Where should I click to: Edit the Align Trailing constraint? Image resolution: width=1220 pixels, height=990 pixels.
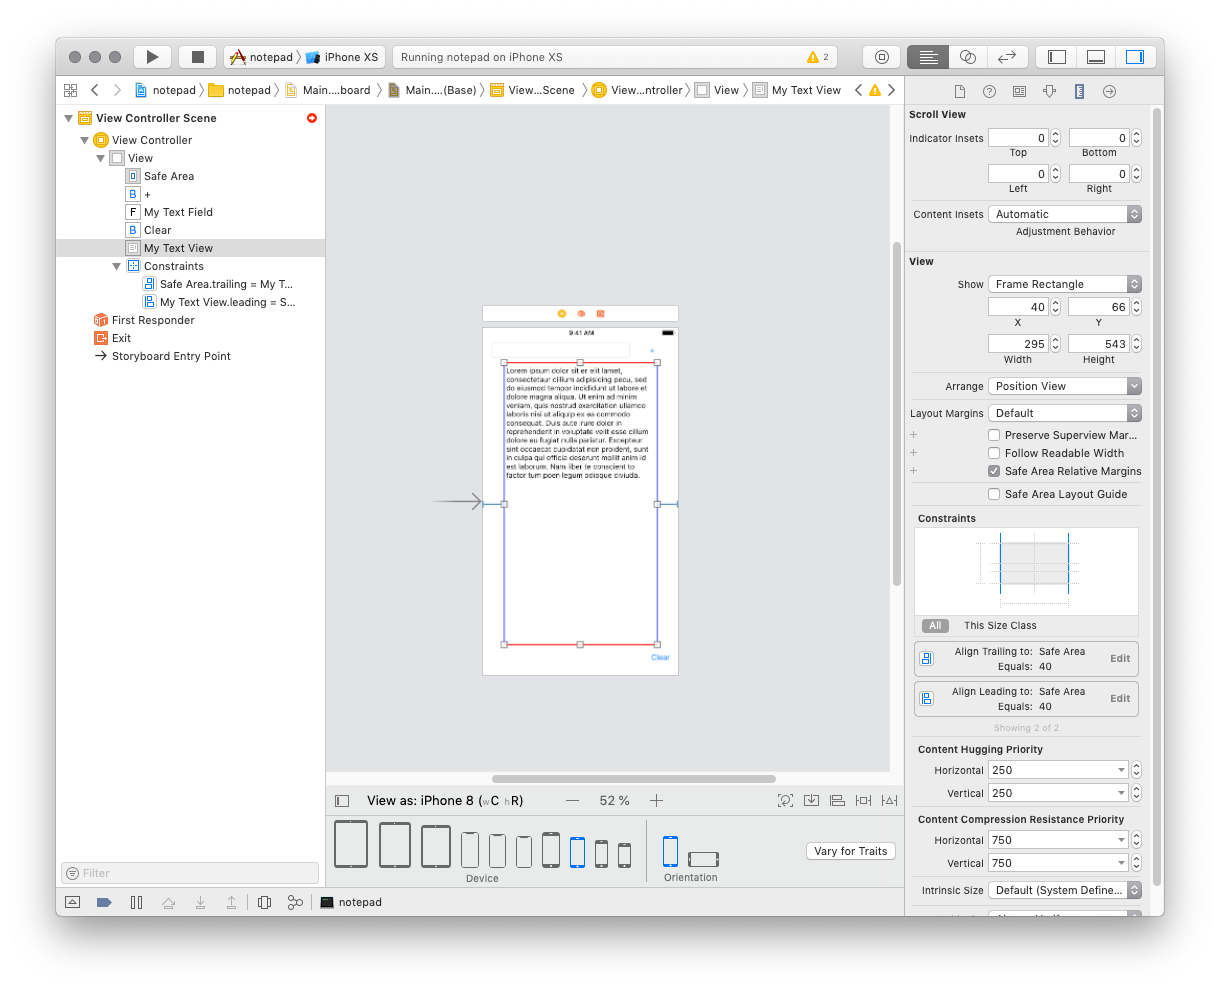click(1120, 658)
